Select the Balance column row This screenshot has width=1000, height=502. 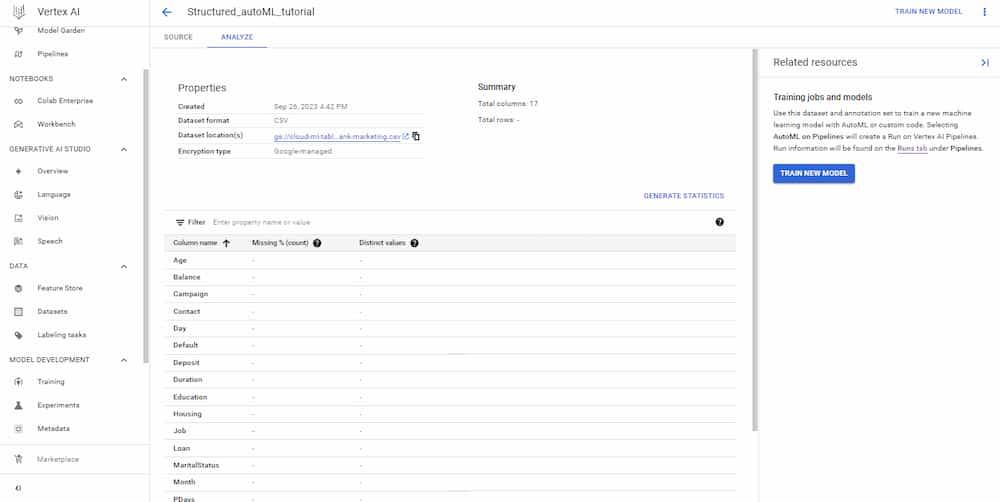pyautogui.click(x=450, y=277)
